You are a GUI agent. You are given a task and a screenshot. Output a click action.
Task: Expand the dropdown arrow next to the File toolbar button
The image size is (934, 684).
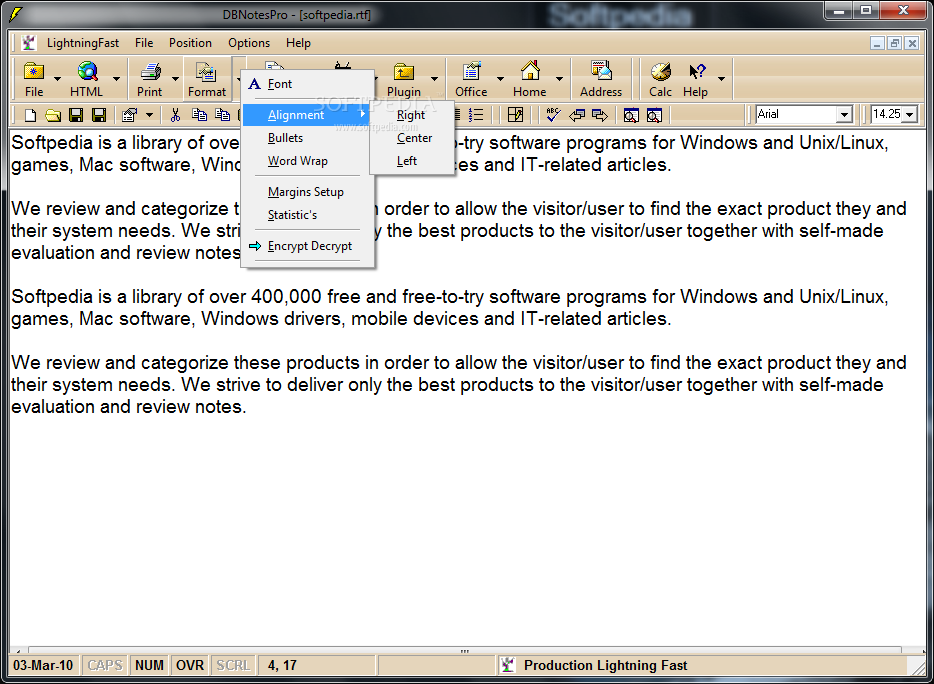[x=57, y=79]
